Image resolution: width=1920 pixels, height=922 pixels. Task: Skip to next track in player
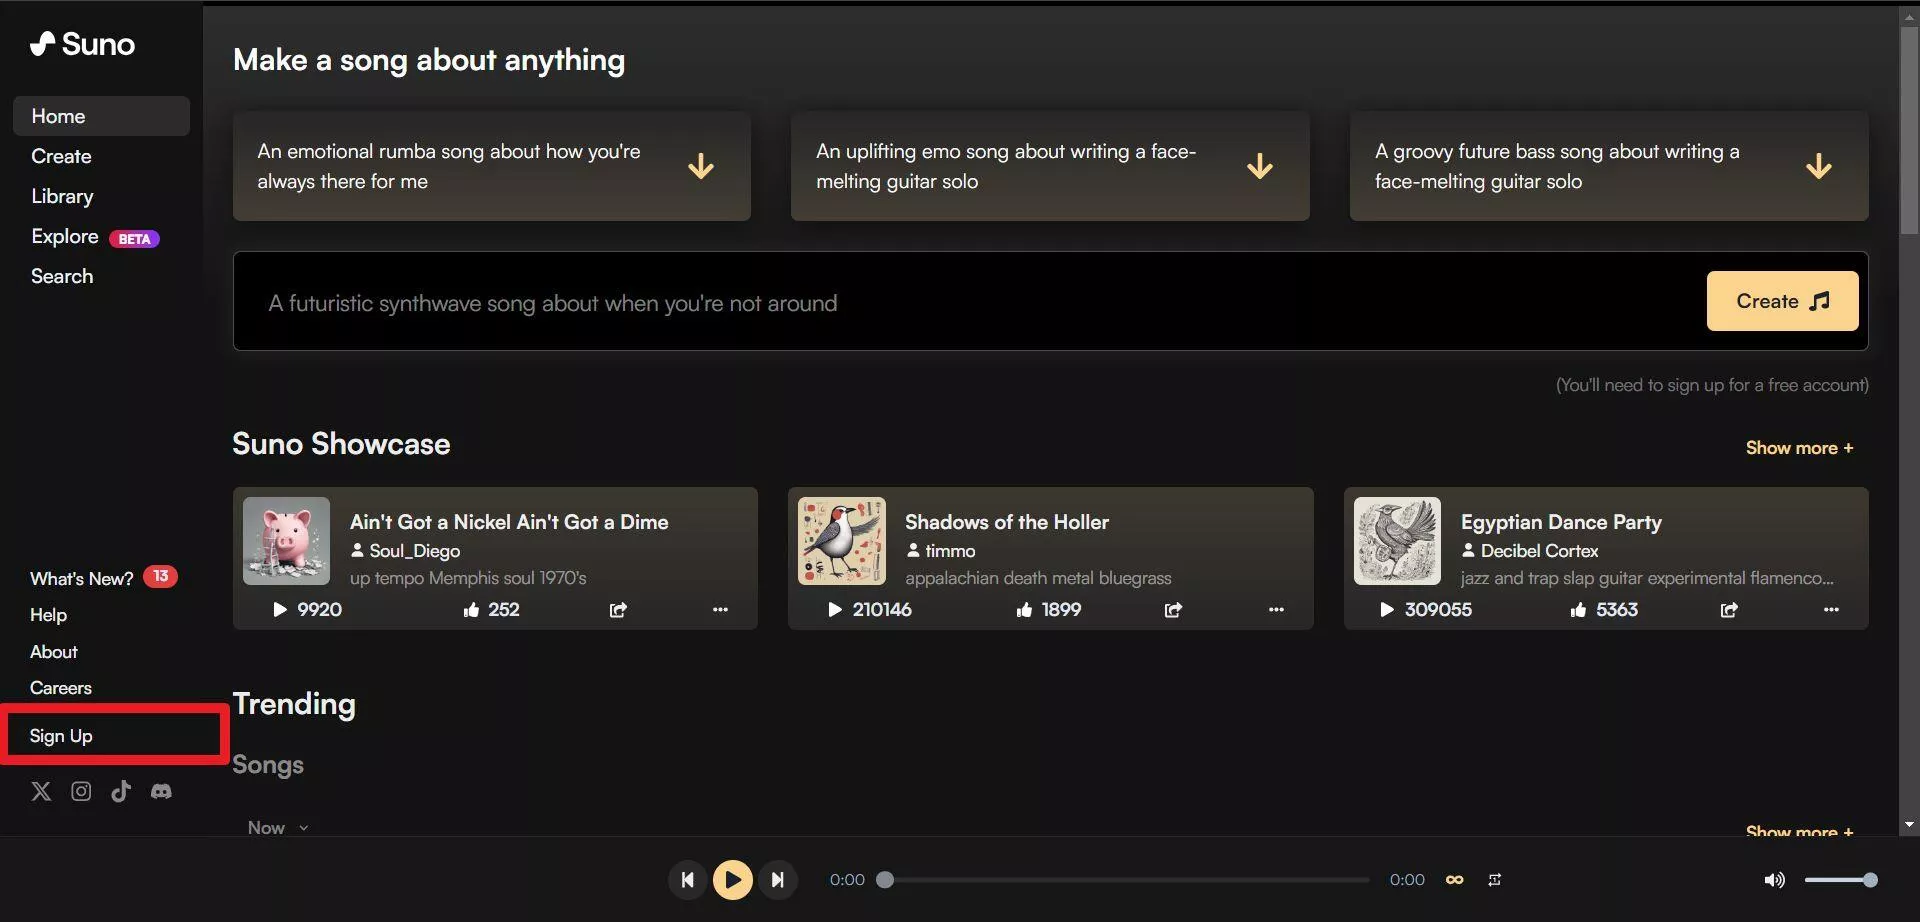pyautogui.click(x=777, y=880)
